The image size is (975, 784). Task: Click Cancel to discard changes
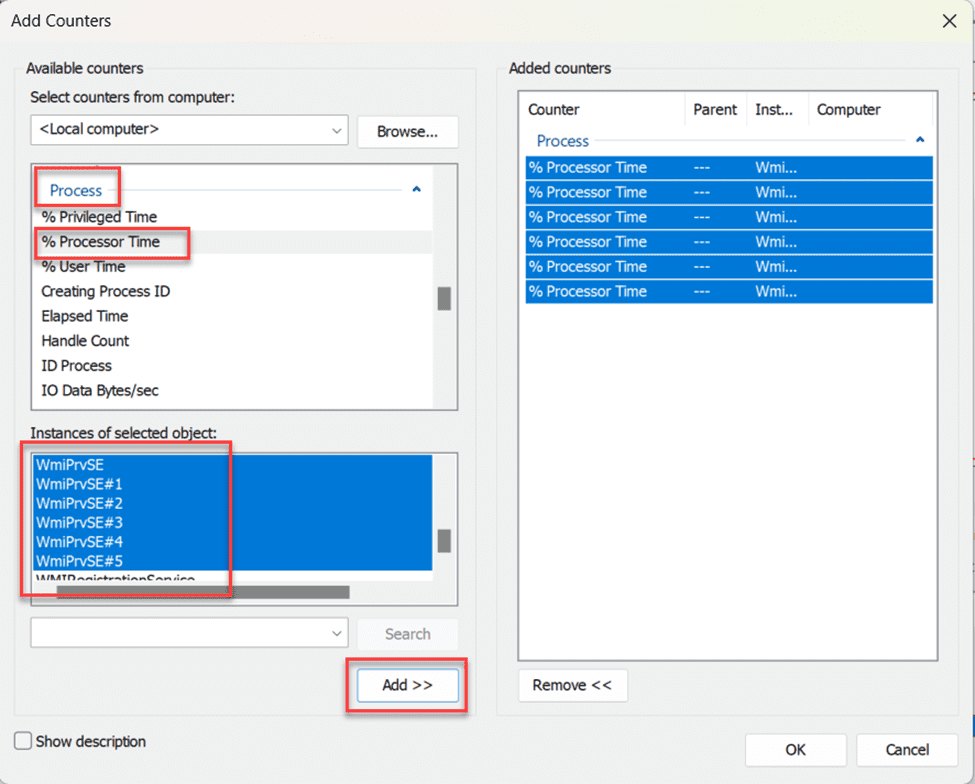click(x=907, y=749)
